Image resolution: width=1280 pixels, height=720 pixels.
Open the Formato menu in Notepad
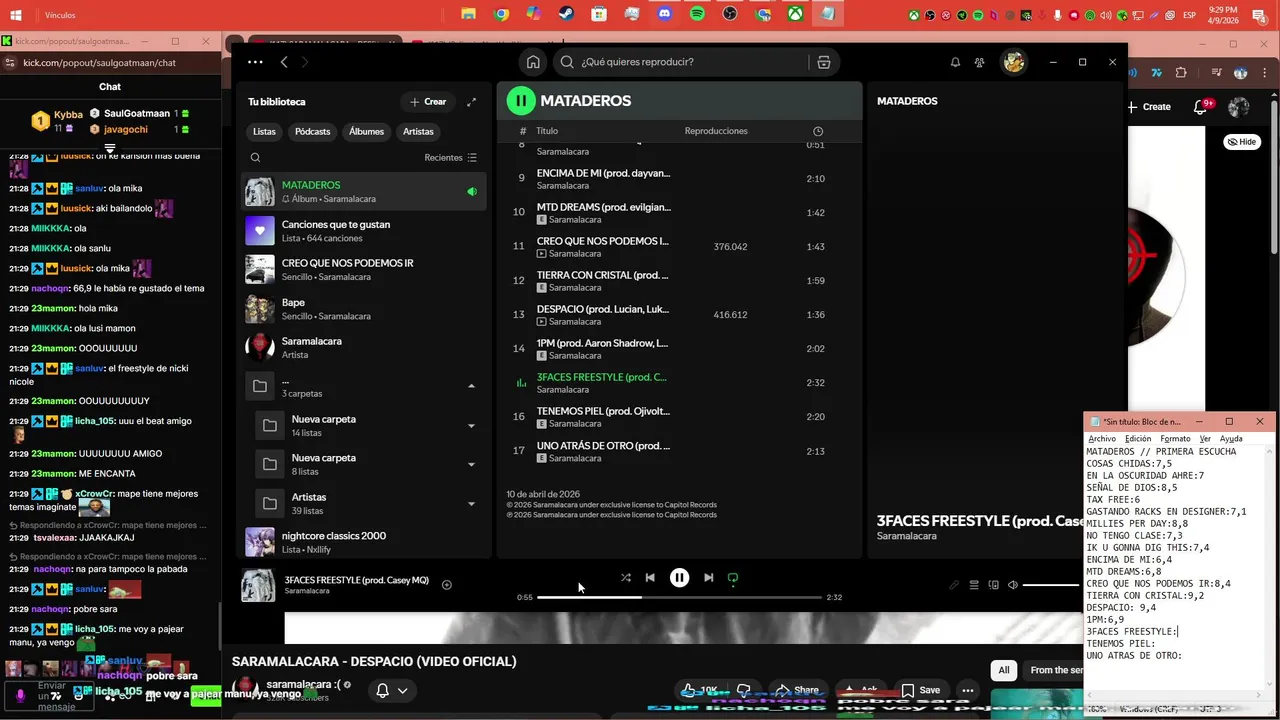1175,439
